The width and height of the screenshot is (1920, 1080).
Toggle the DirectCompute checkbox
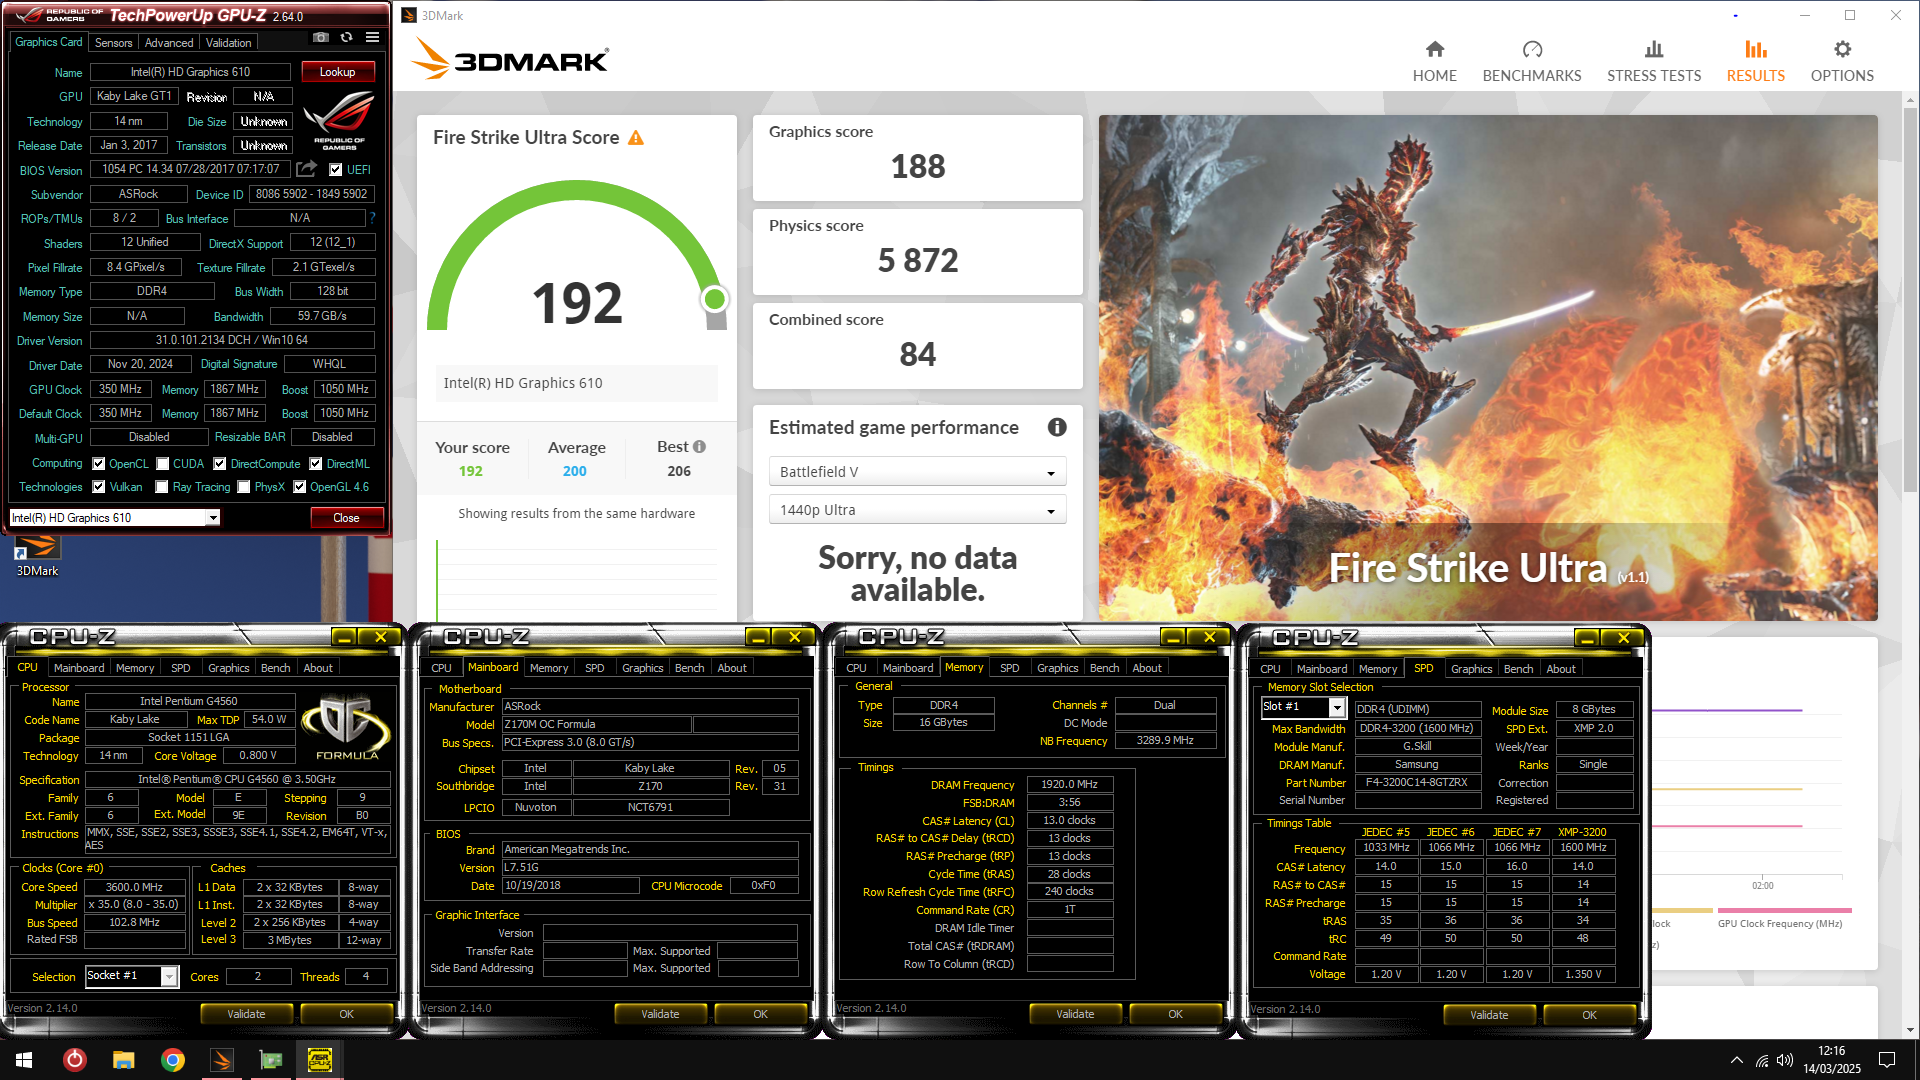point(220,464)
